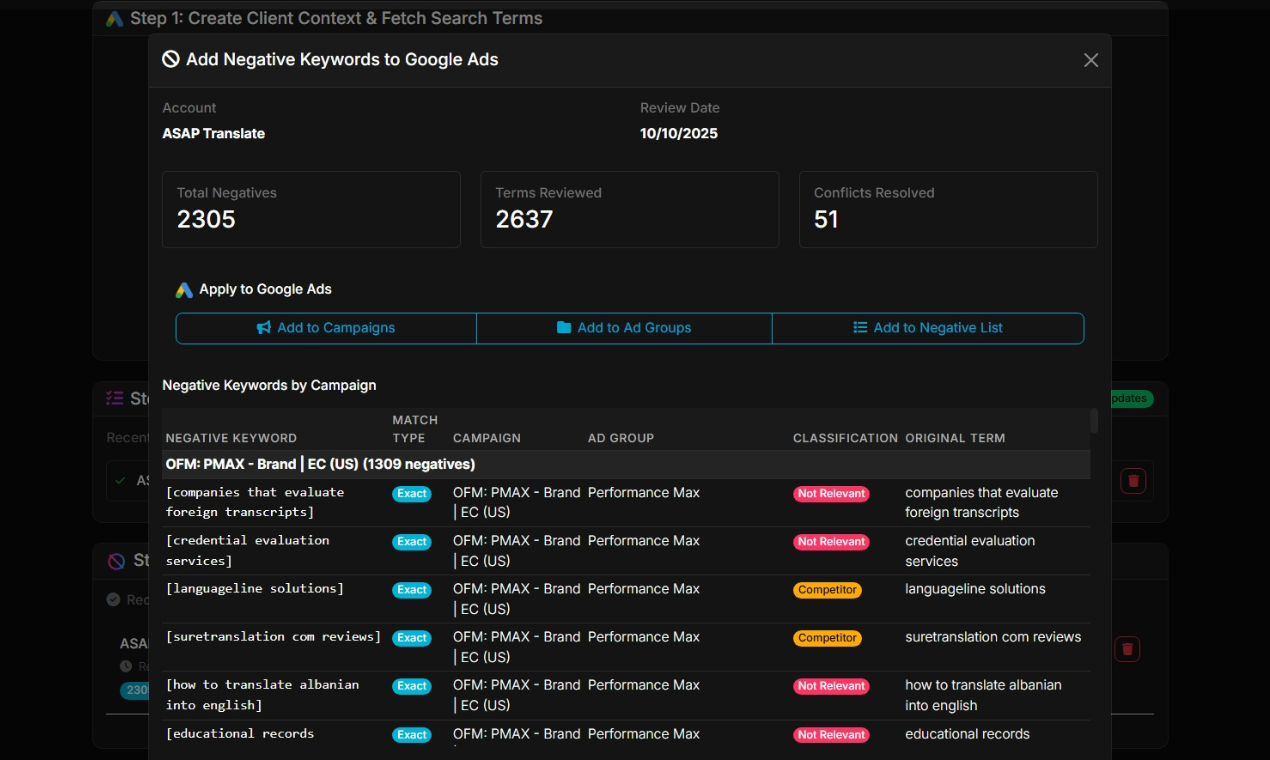The width and height of the screenshot is (1270, 760).
Task: Click the Exact badge for suretranslation com reviews
Action: [x=412, y=638]
